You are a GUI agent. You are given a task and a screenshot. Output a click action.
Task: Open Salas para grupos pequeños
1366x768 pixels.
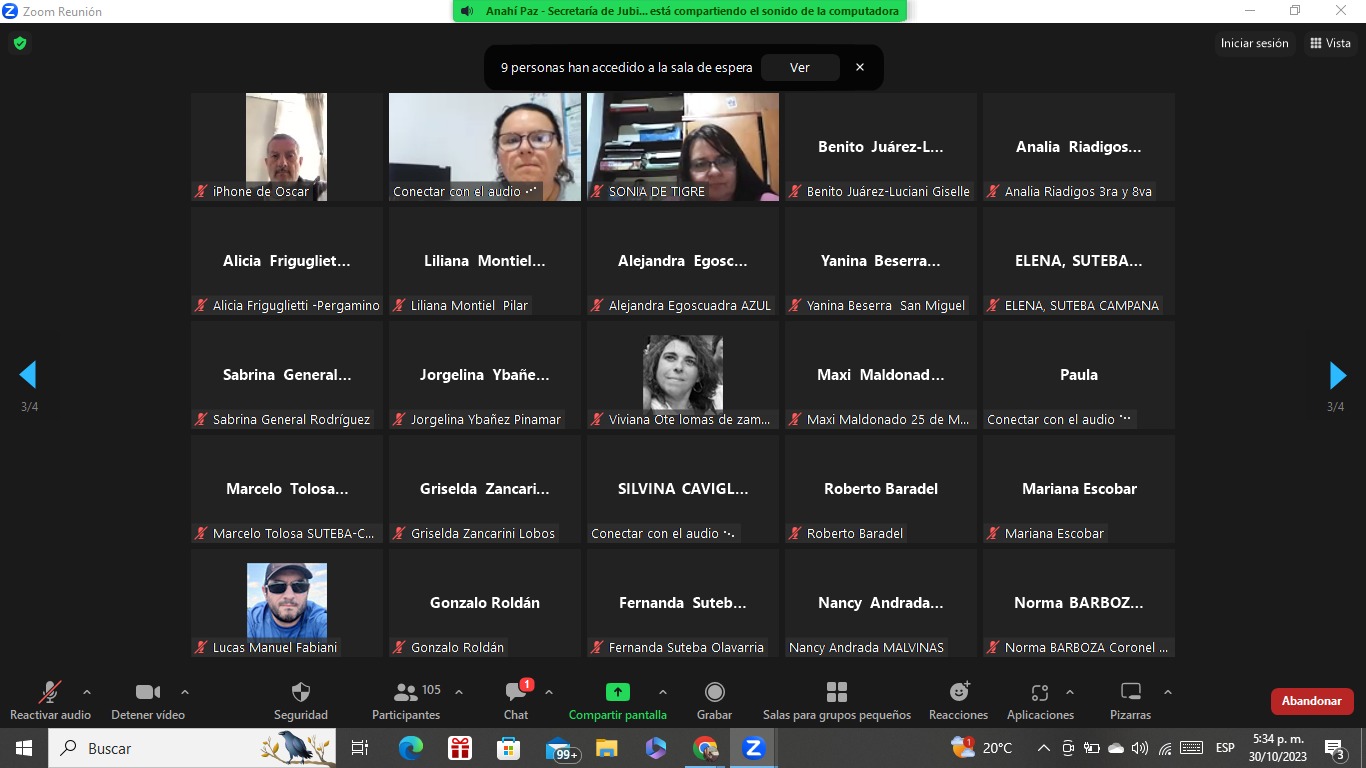[836, 693]
